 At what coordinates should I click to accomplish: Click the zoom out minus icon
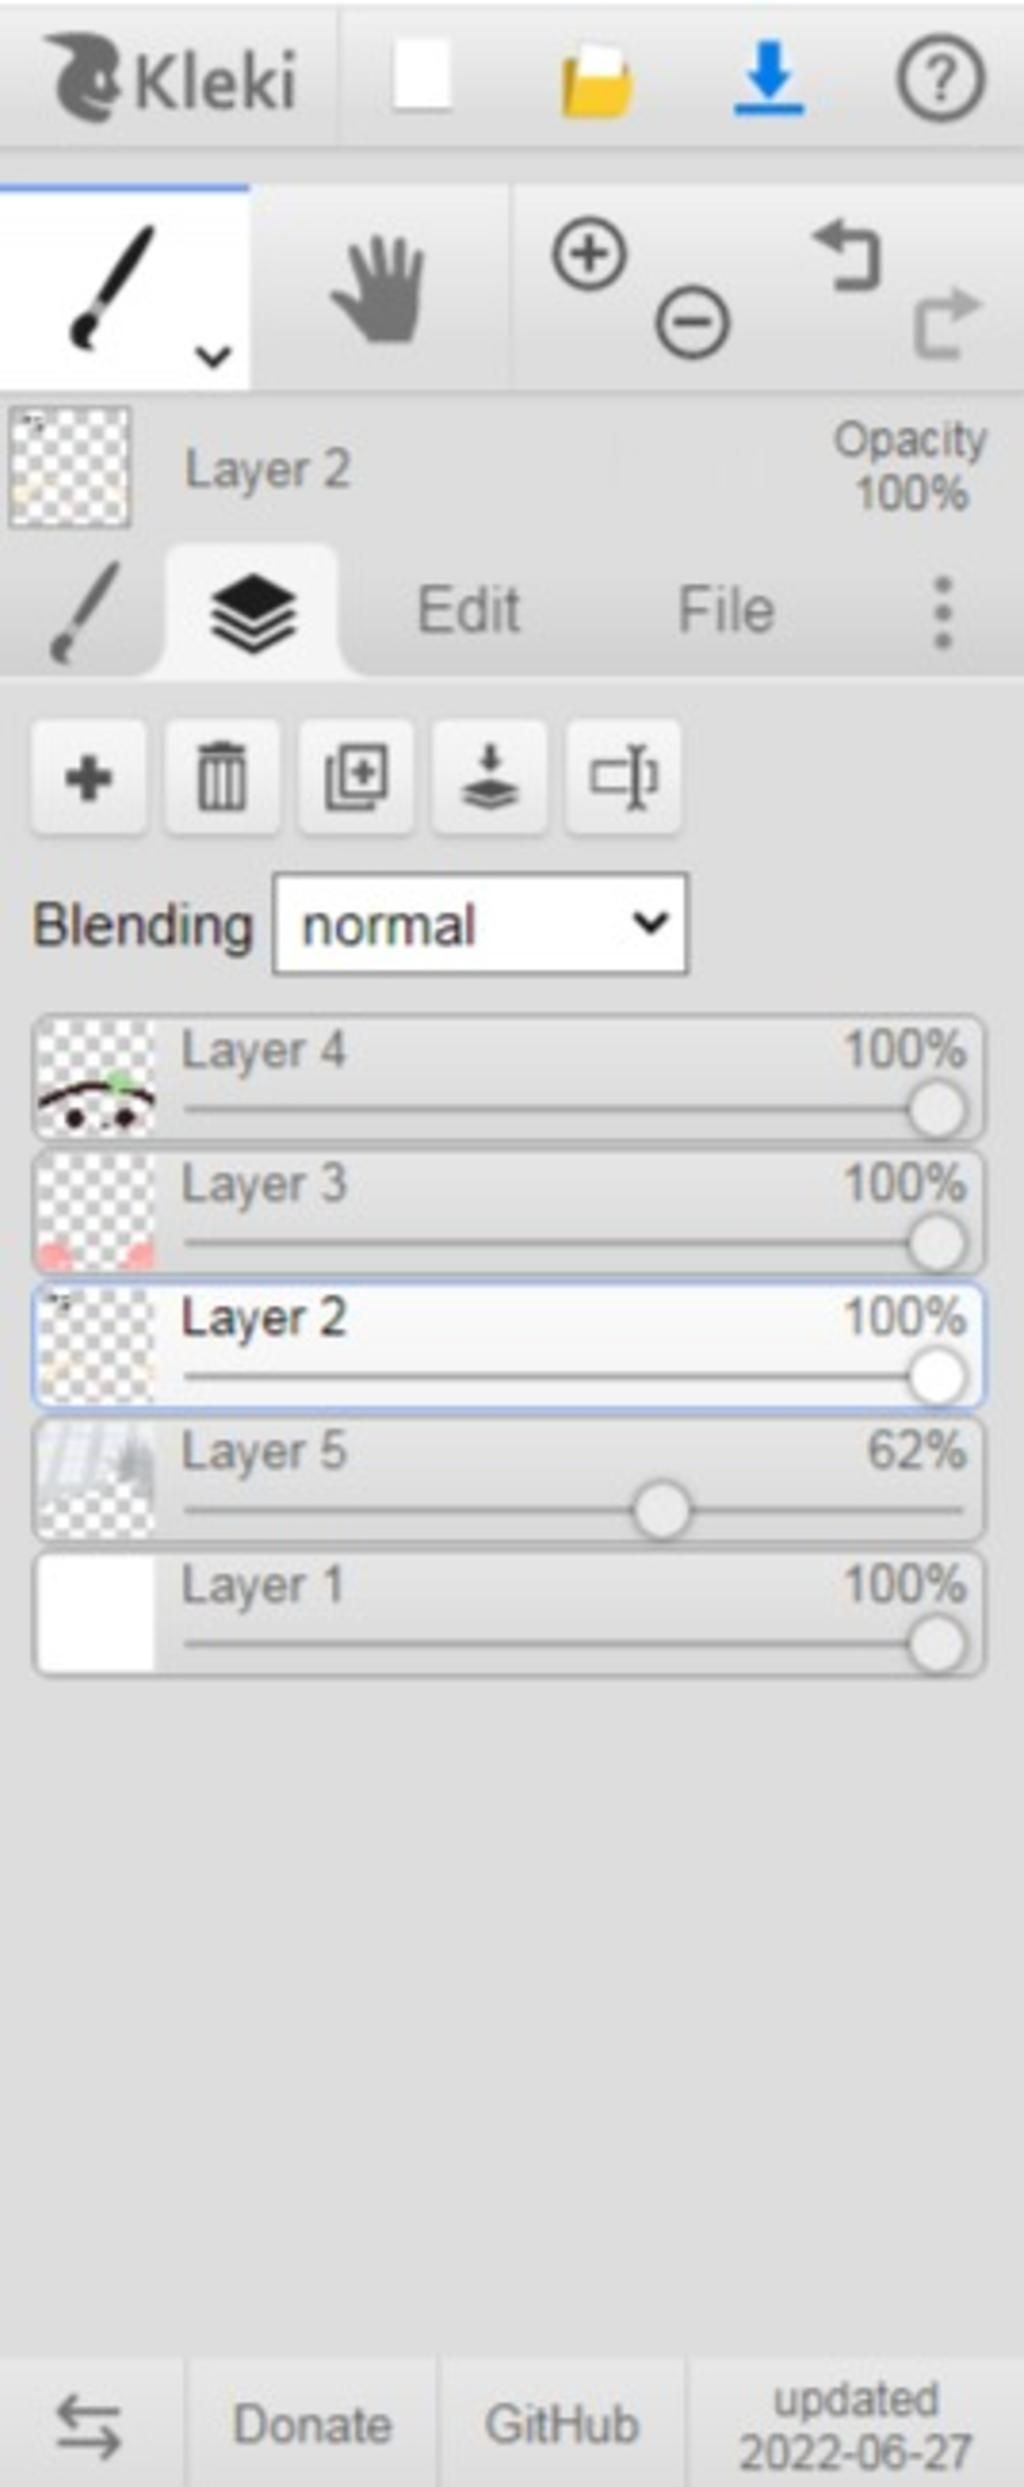[x=692, y=322]
